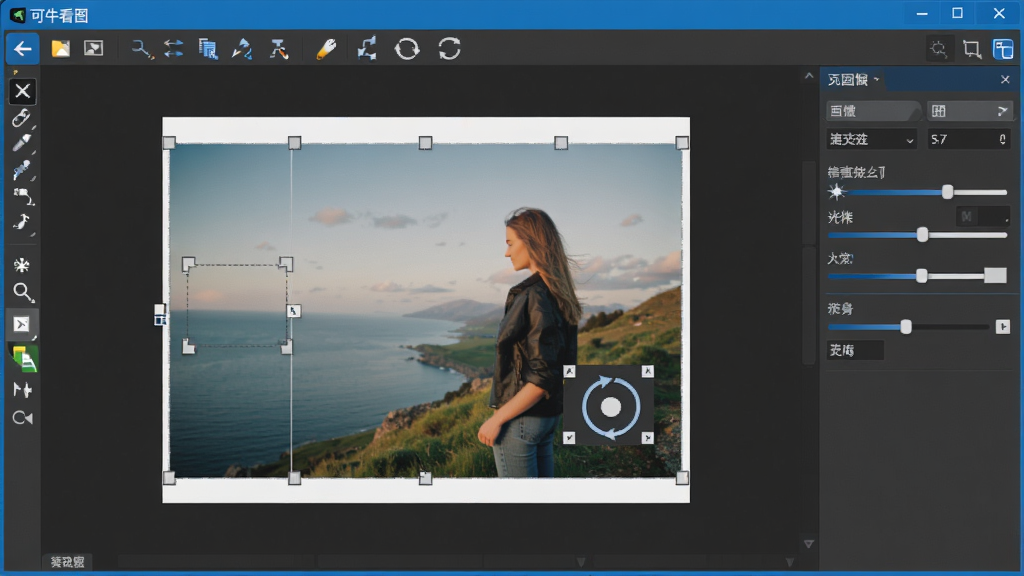Click the highlighted arrow tool in left toolbar

click(x=22, y=325)
